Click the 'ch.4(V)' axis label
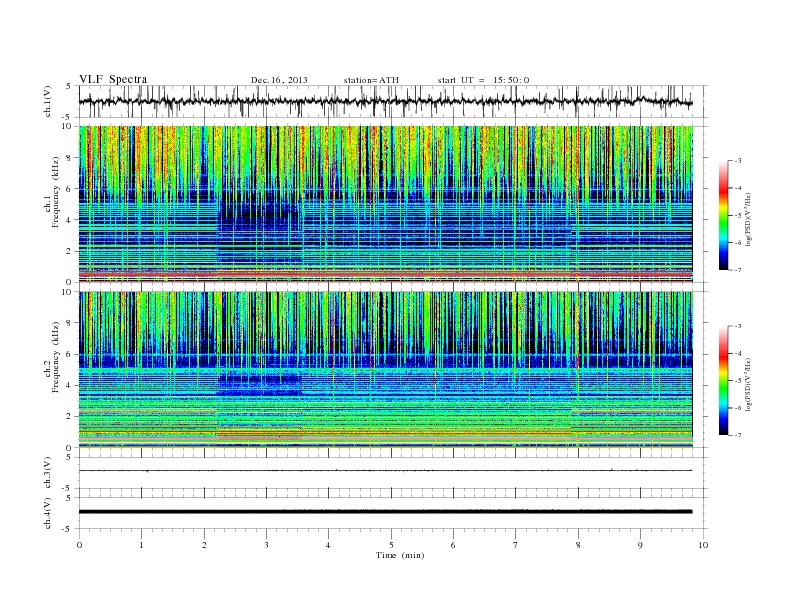792x612 pixels. 48,513
